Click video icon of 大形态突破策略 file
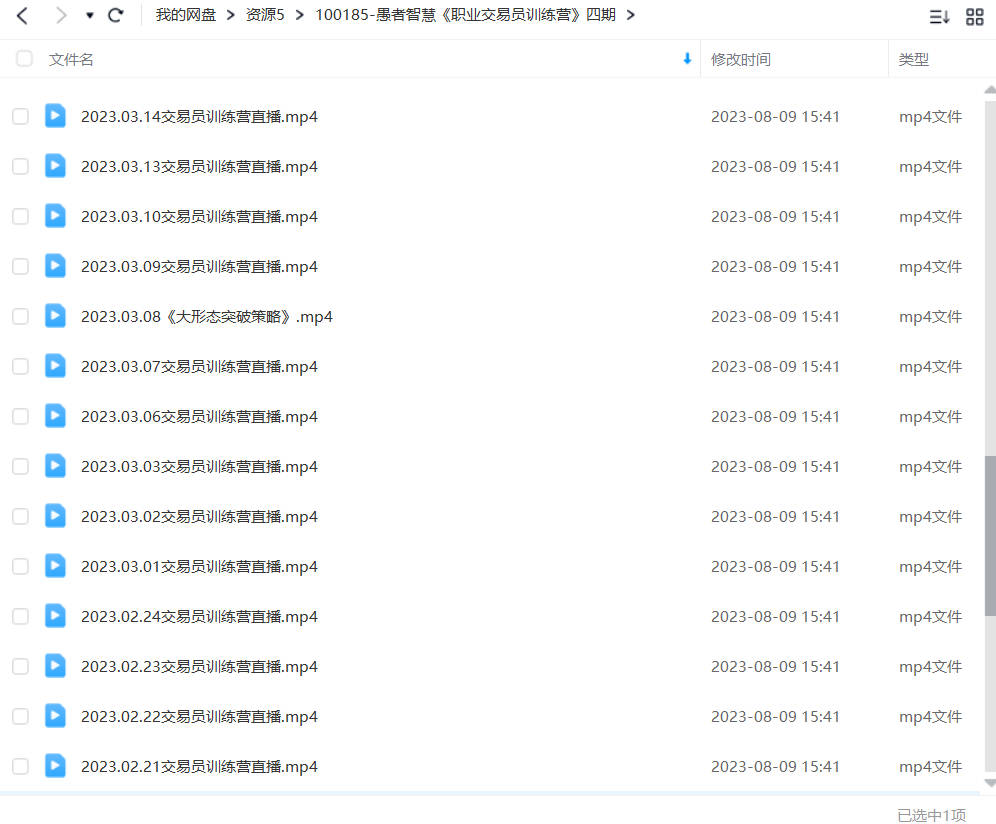The image size is (996, 824). tap(55, 316)
